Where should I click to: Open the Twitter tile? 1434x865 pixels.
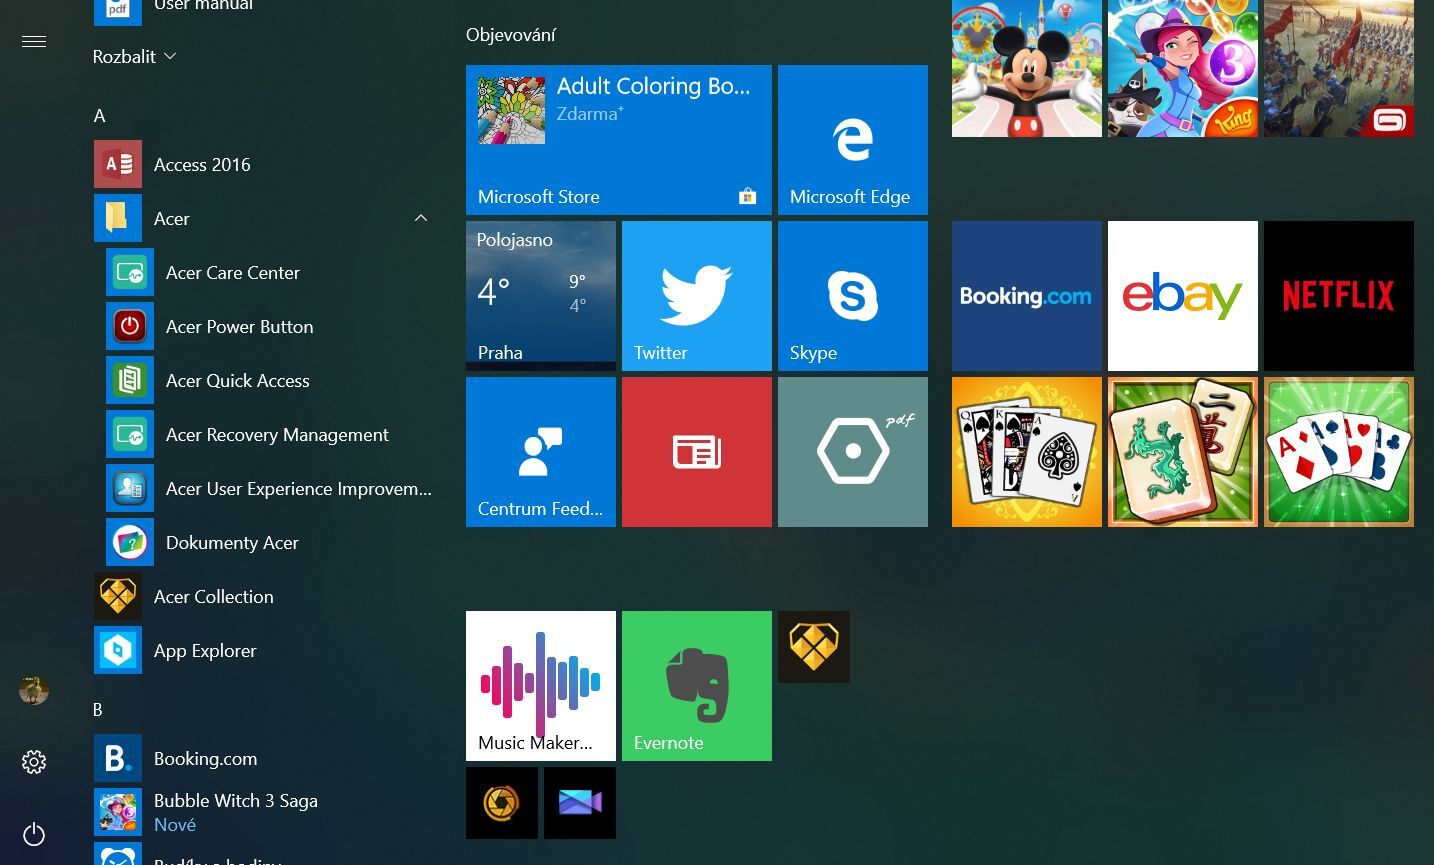[696, 295]
